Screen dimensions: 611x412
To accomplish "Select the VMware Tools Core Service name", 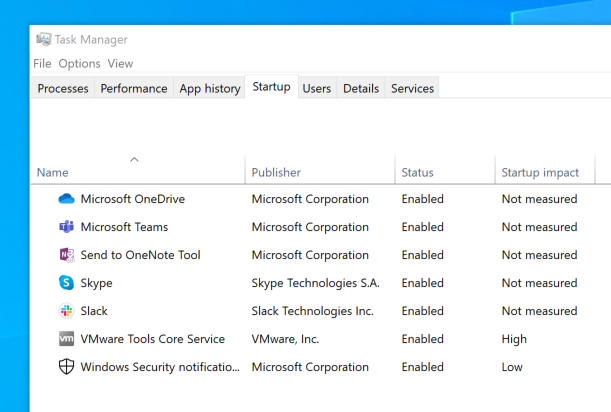I will [x=152, y=339].
